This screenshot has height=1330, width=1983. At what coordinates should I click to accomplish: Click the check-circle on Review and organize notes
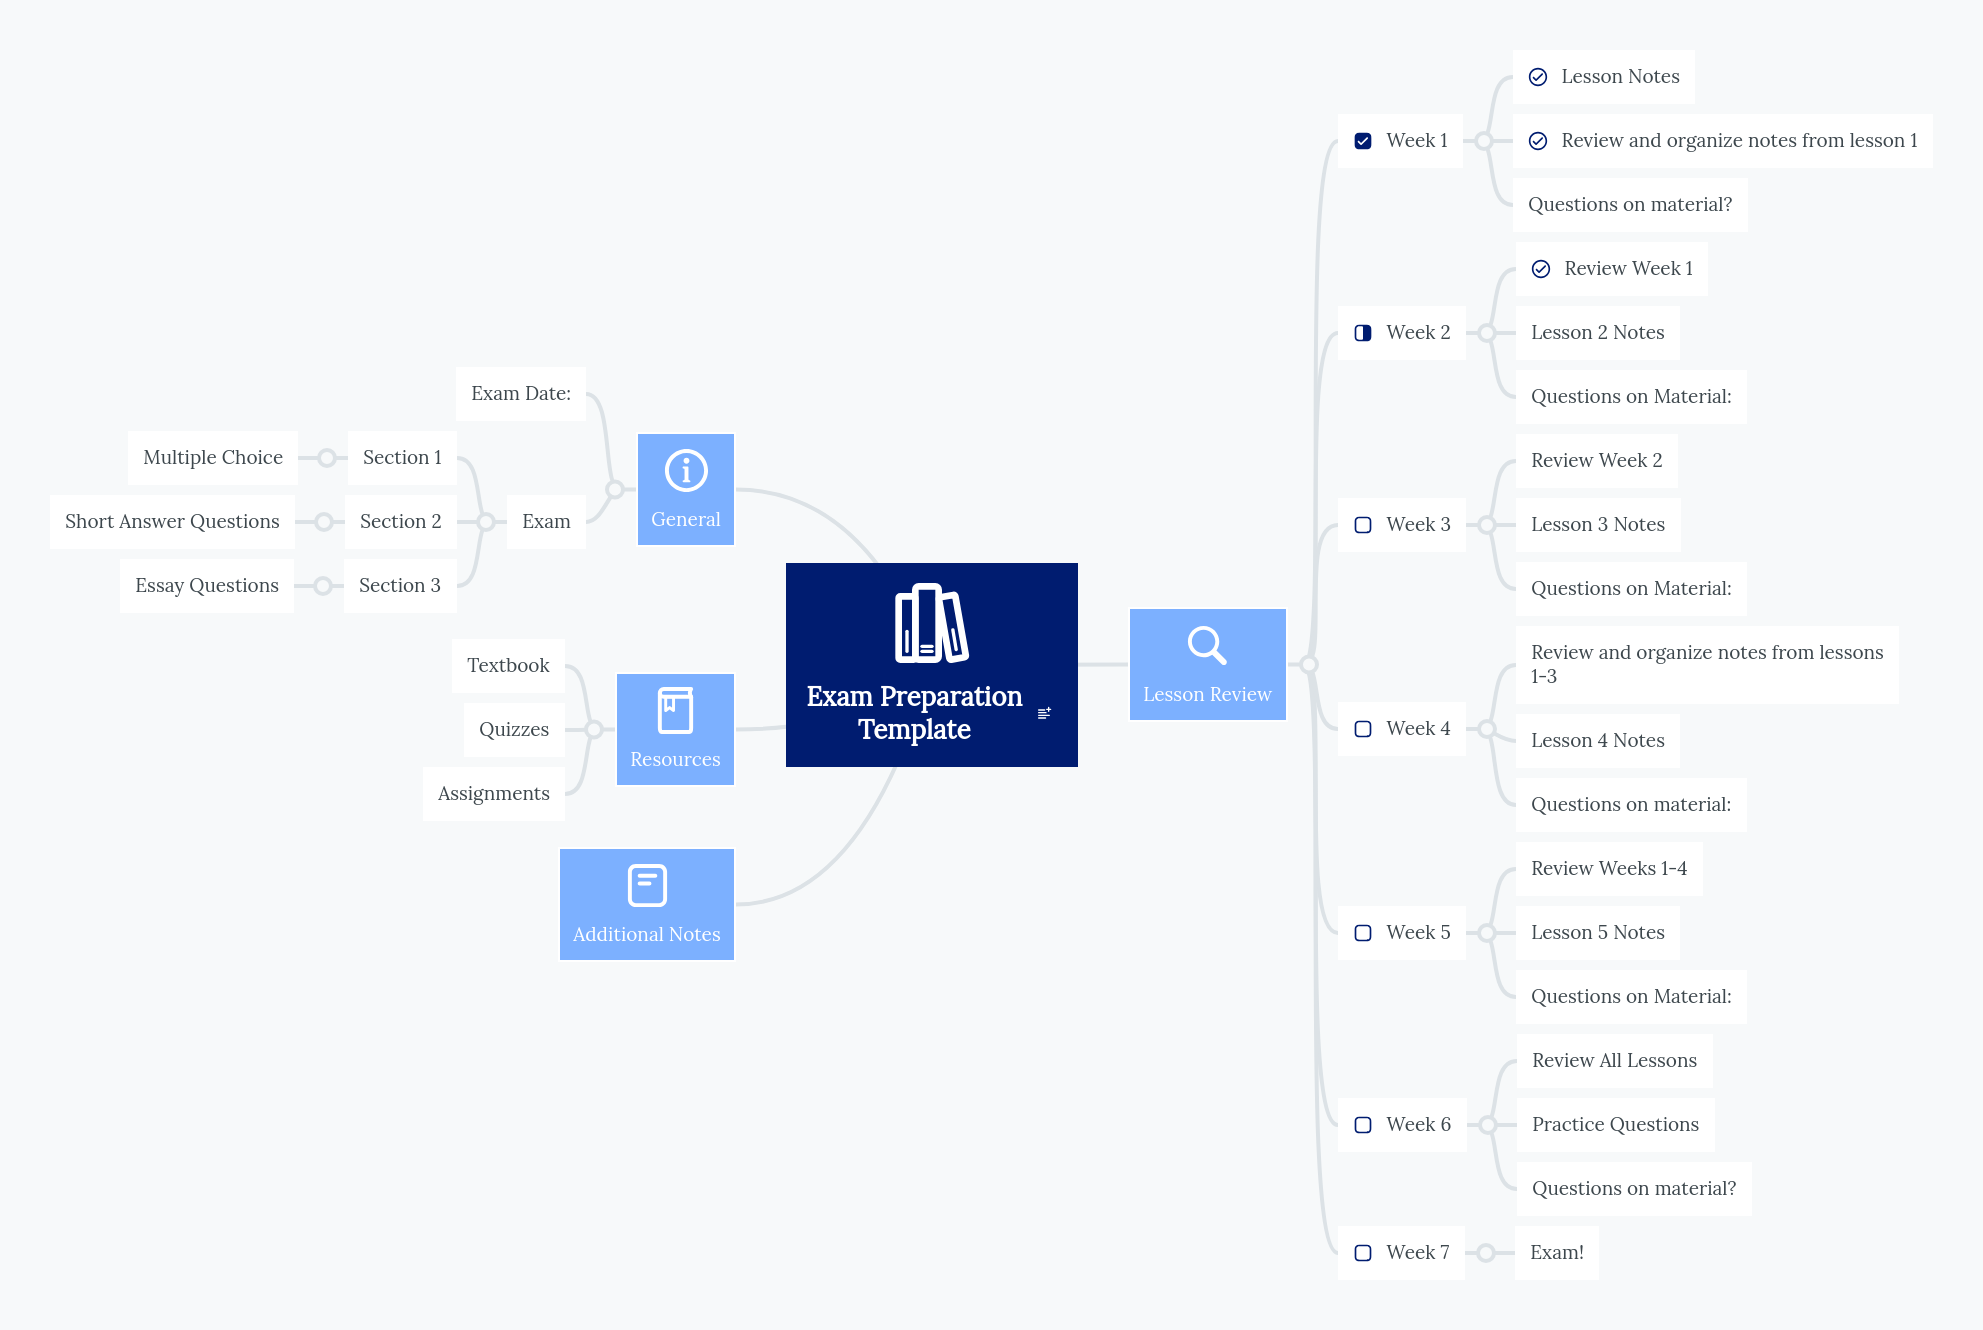1538,141
